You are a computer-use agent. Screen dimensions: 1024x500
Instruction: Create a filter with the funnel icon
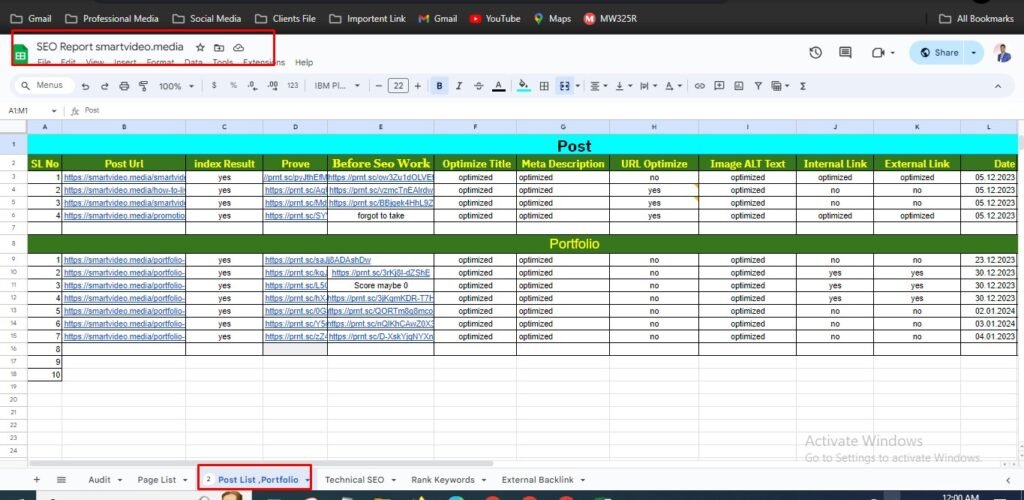click(758, 86)
